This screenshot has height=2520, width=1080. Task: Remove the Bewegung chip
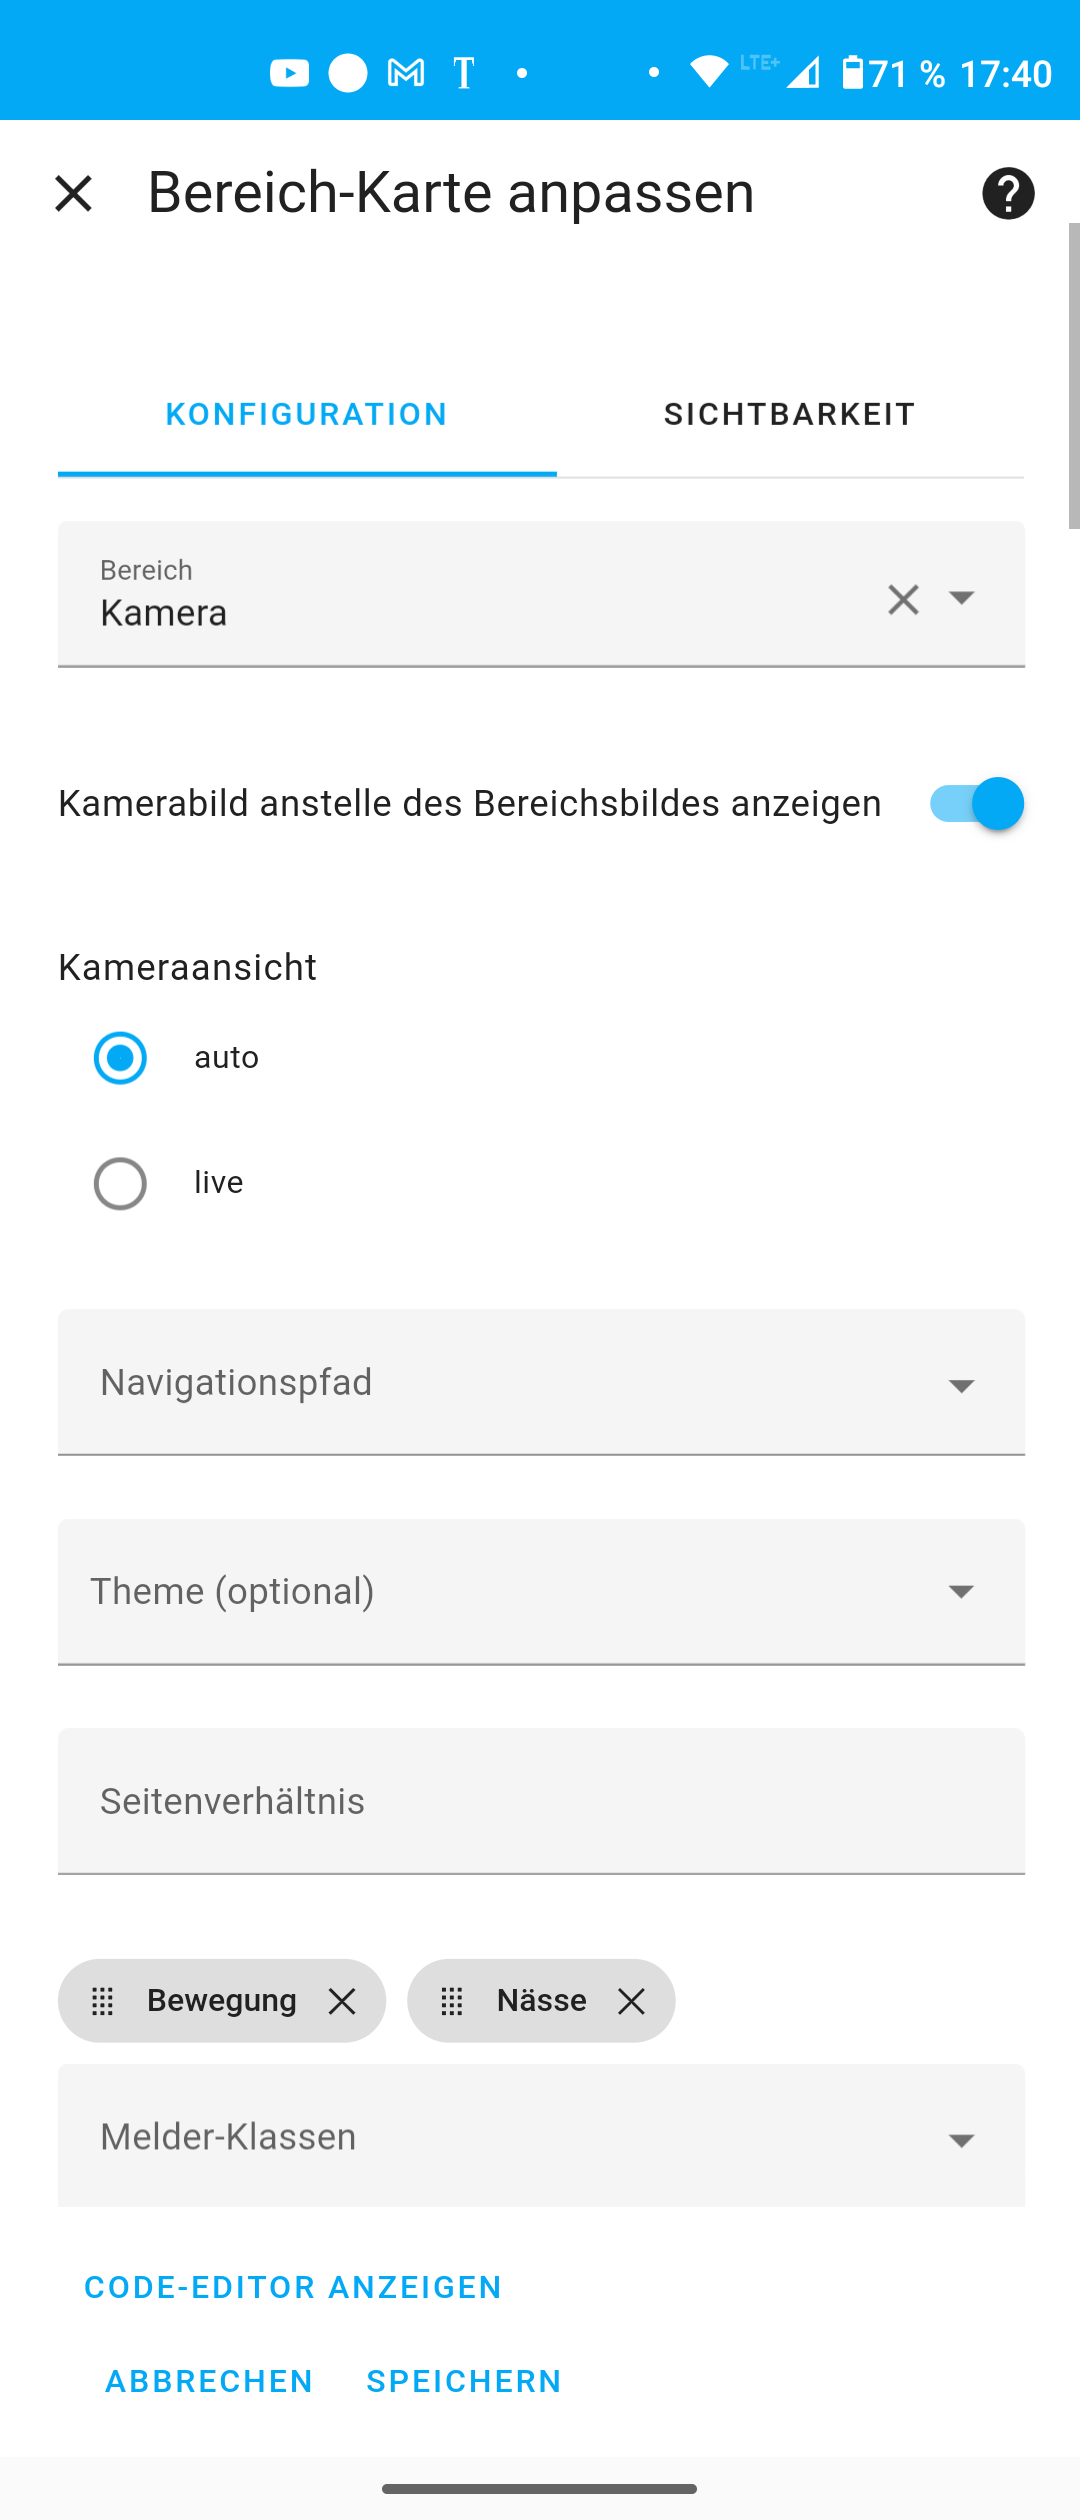click(x=342, y=2001)
